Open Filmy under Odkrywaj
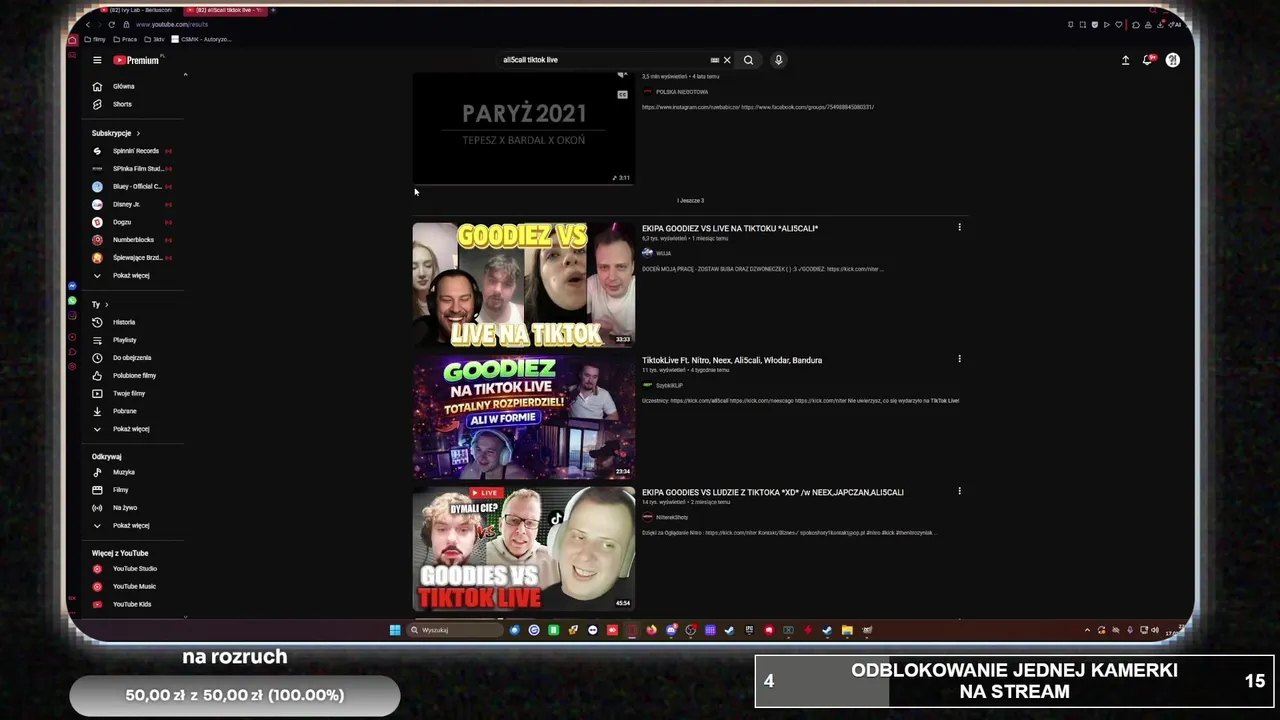The height and width of the screenshot is (720, 1280). point(121,490)
